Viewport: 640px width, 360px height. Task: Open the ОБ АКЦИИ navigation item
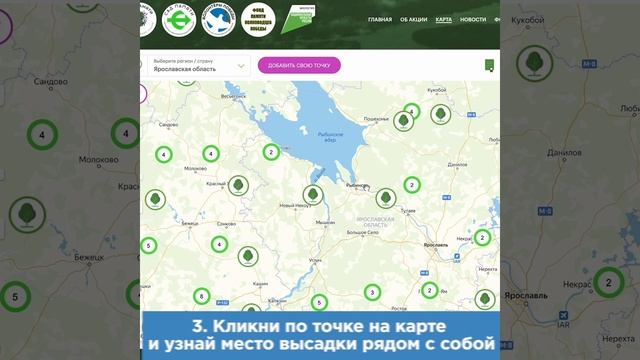click(x=413, y=20)
